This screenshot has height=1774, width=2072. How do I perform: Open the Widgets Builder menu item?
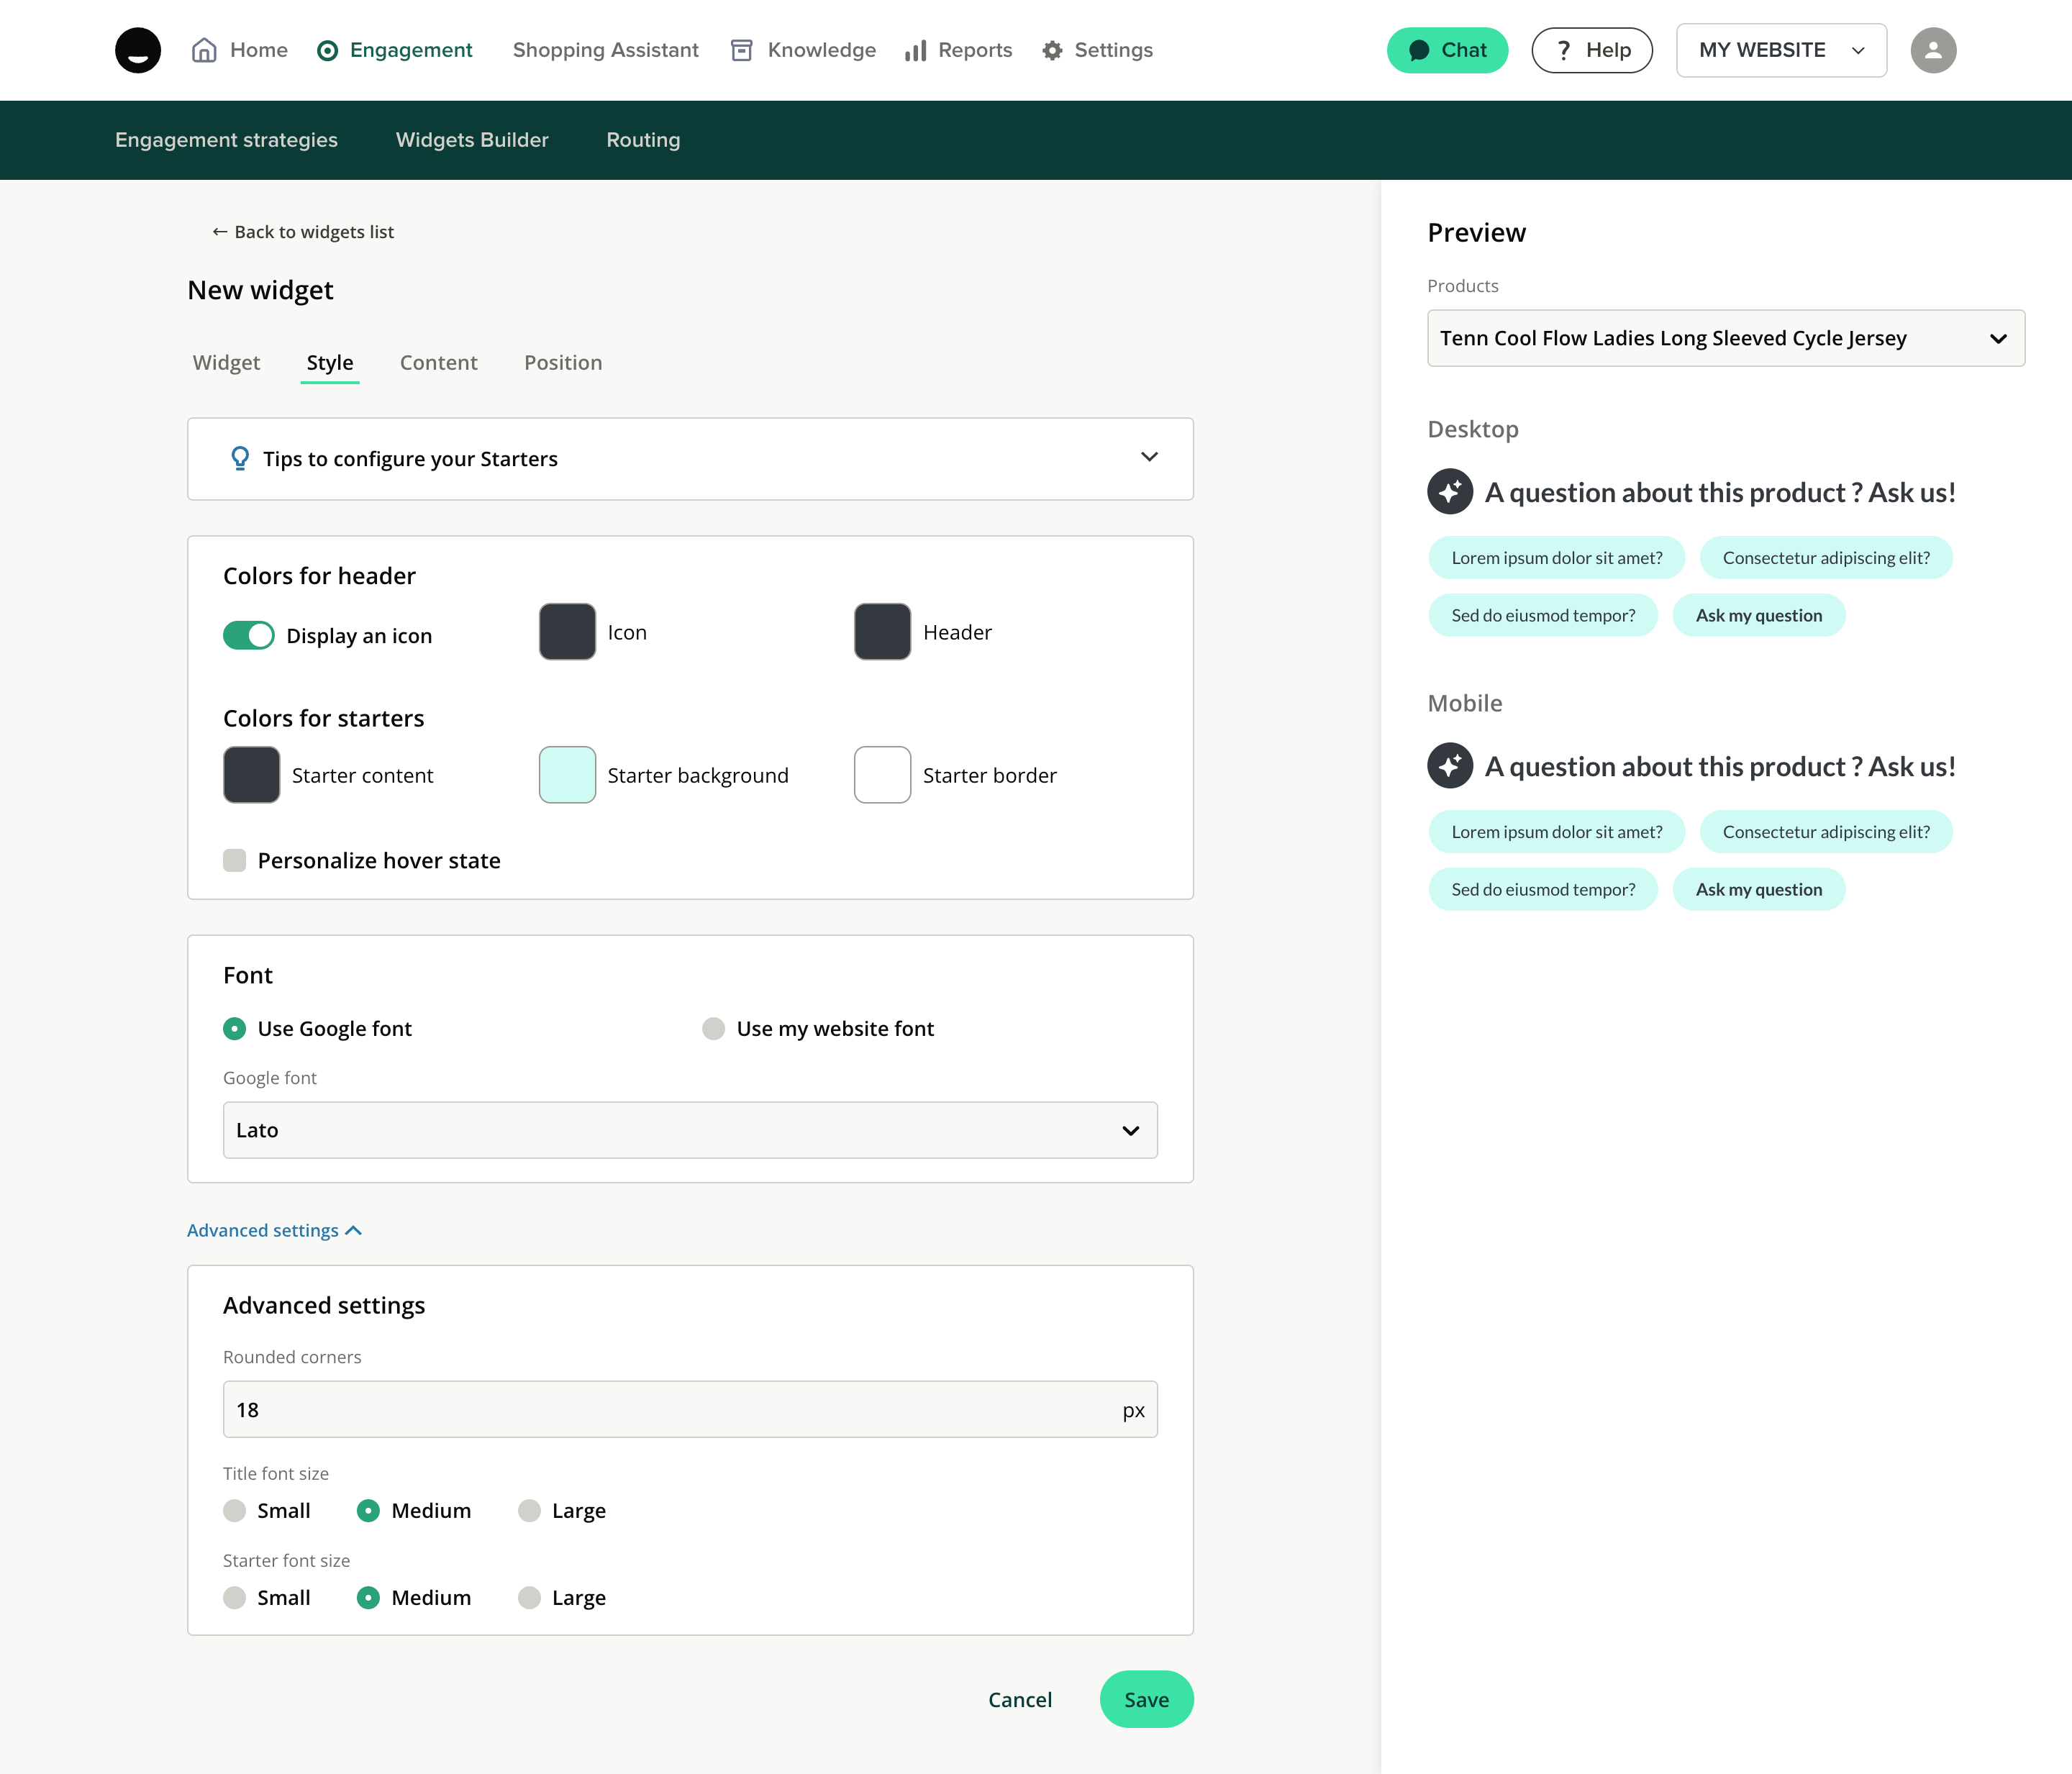pyautogui.click(x=472, y=140)
